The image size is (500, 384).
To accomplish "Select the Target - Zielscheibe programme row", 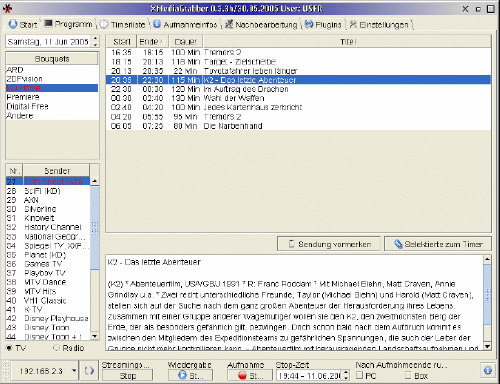I will coord(298,62).
